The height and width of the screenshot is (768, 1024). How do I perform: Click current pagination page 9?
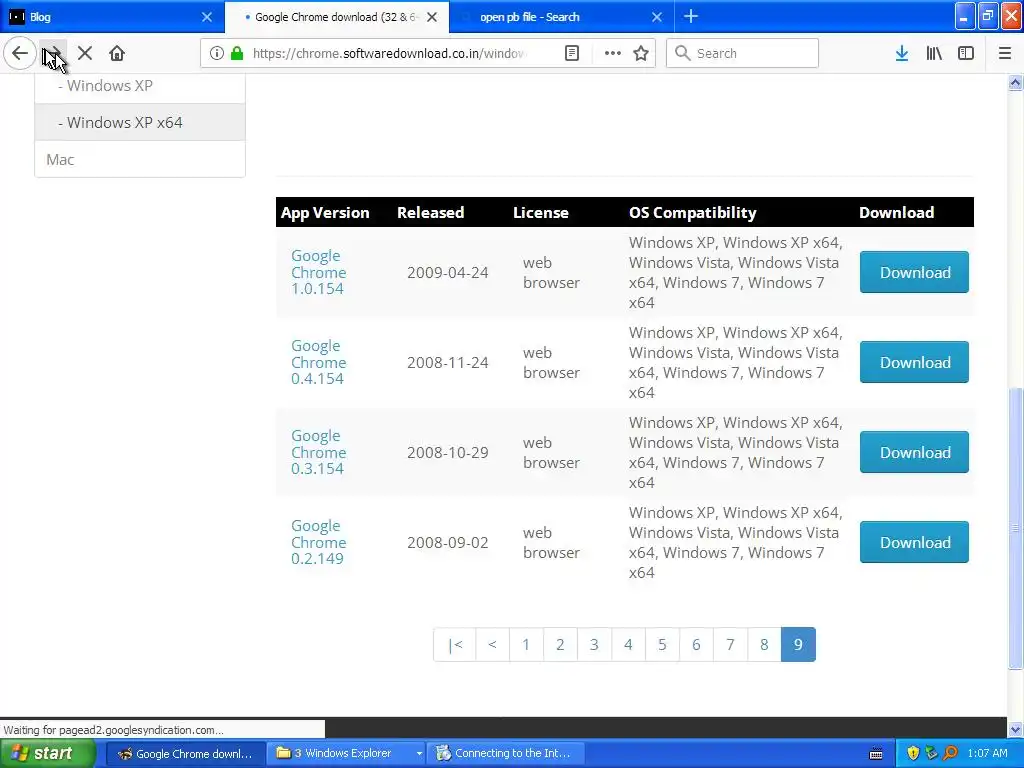[798, 645]
